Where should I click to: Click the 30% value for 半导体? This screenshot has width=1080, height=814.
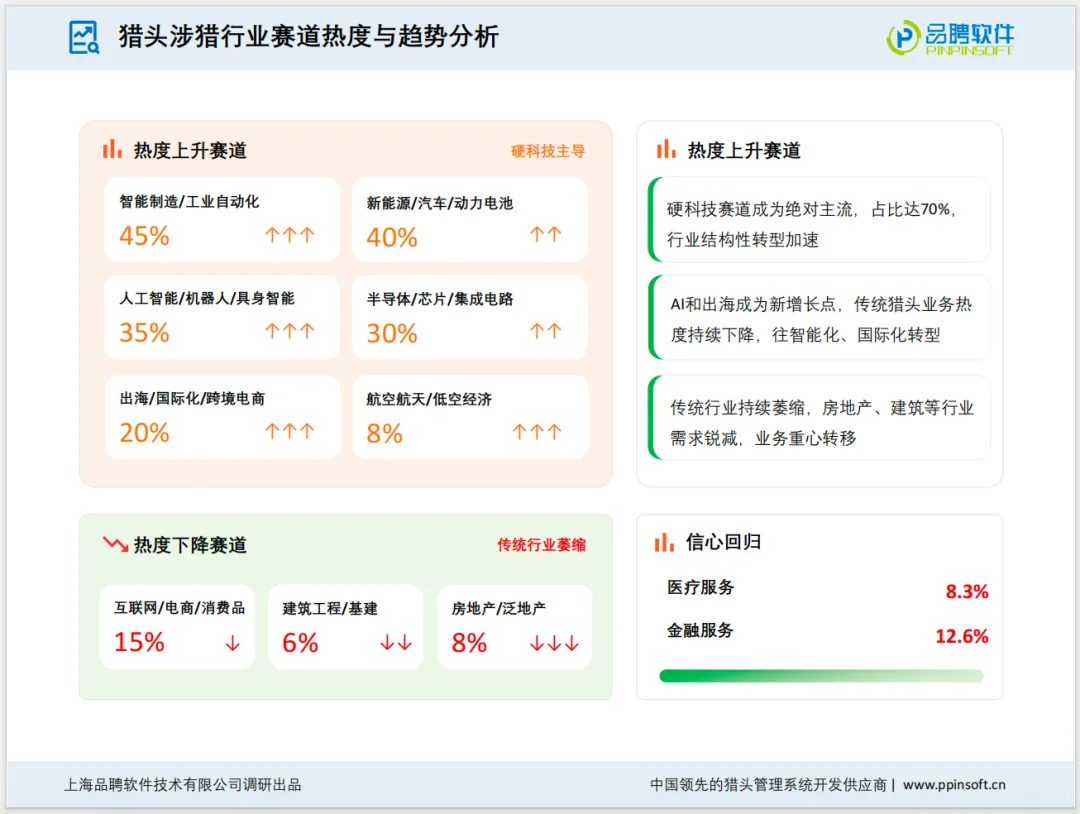pyautogui.click(x=392, y=333)
